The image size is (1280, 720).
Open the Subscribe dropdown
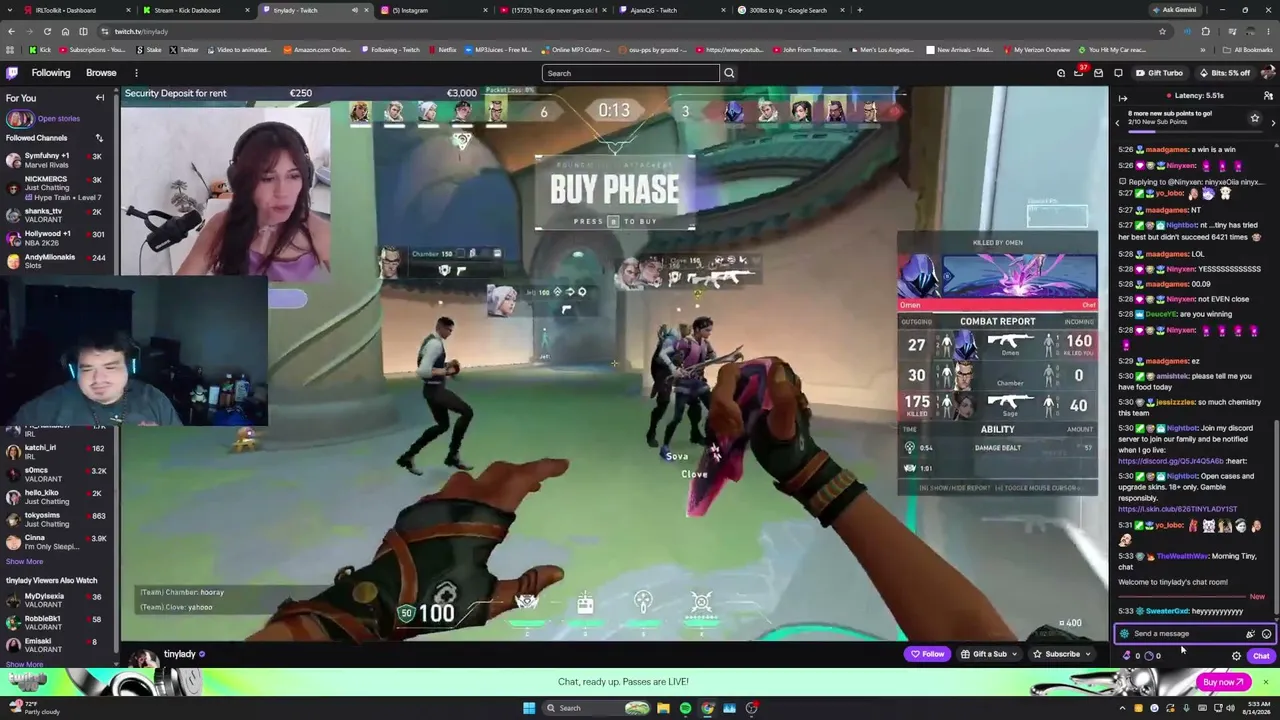pyautogui.click(x=1062, y=654)
